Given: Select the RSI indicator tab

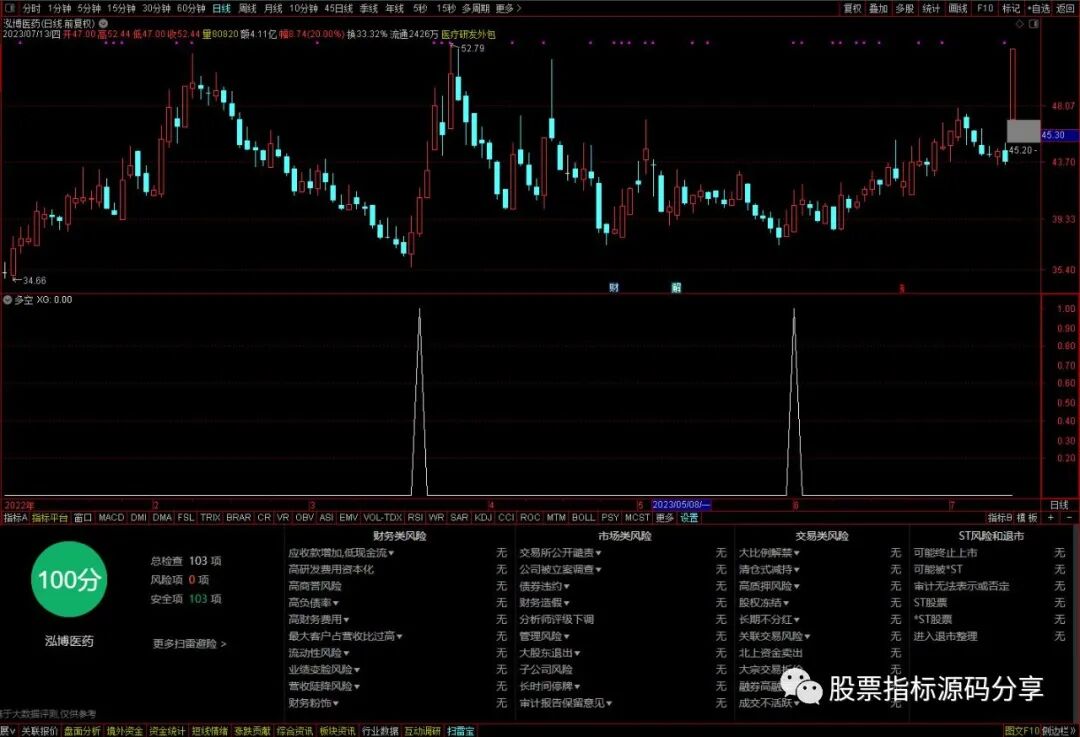Looking at the screenshot, I should (x=415, y=517).
